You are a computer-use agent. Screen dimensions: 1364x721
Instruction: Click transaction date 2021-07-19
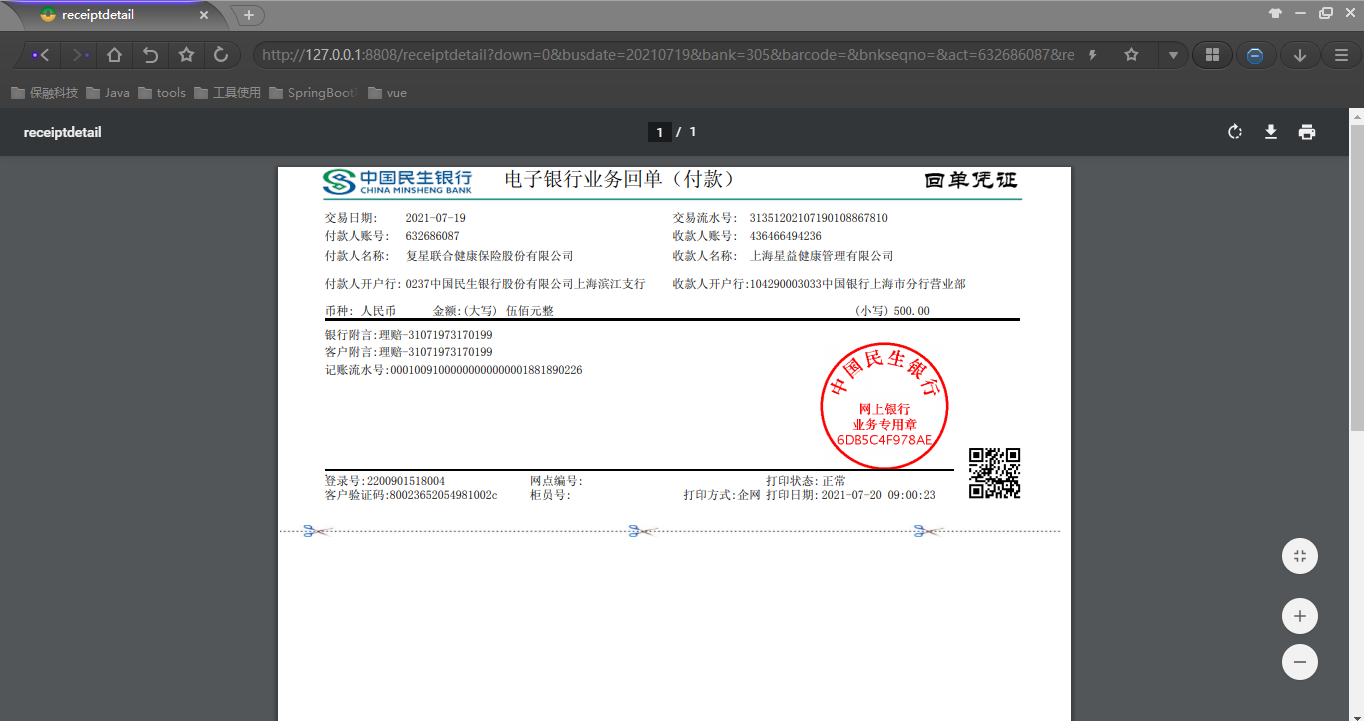point(435,218)
